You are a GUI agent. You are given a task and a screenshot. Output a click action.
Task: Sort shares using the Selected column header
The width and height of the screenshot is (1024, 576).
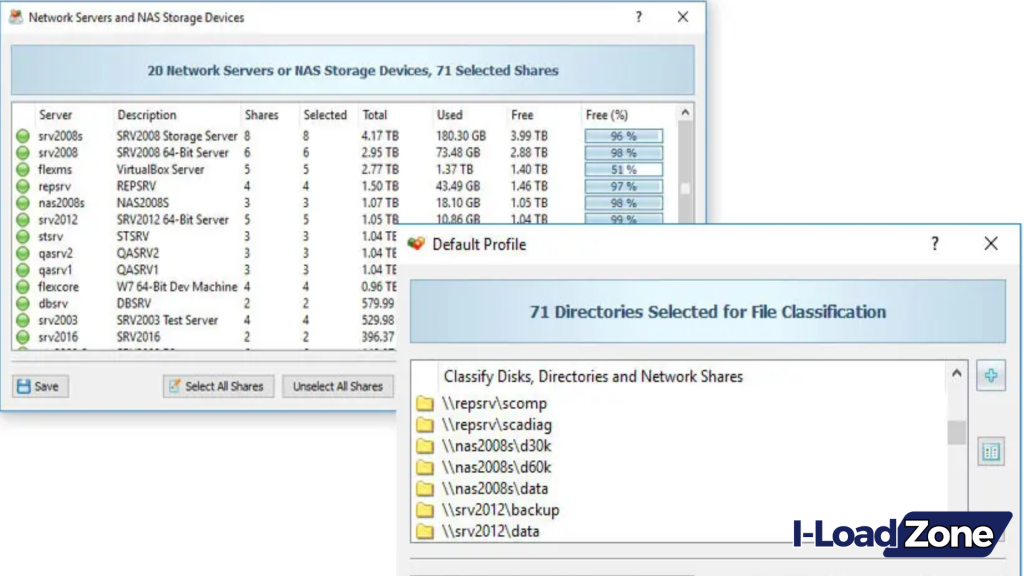(325, 114)
